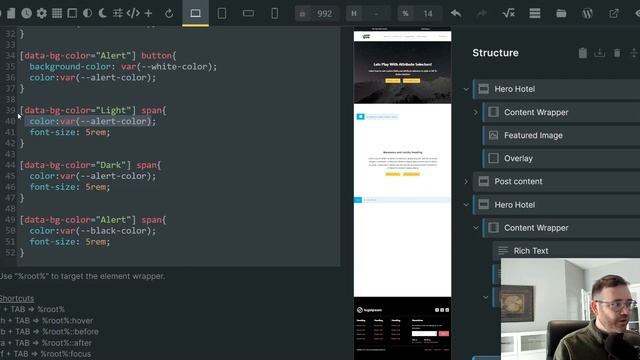Click the Structure panel title
The height and width of the screenshot is (360, 640).
pos(496,53)
